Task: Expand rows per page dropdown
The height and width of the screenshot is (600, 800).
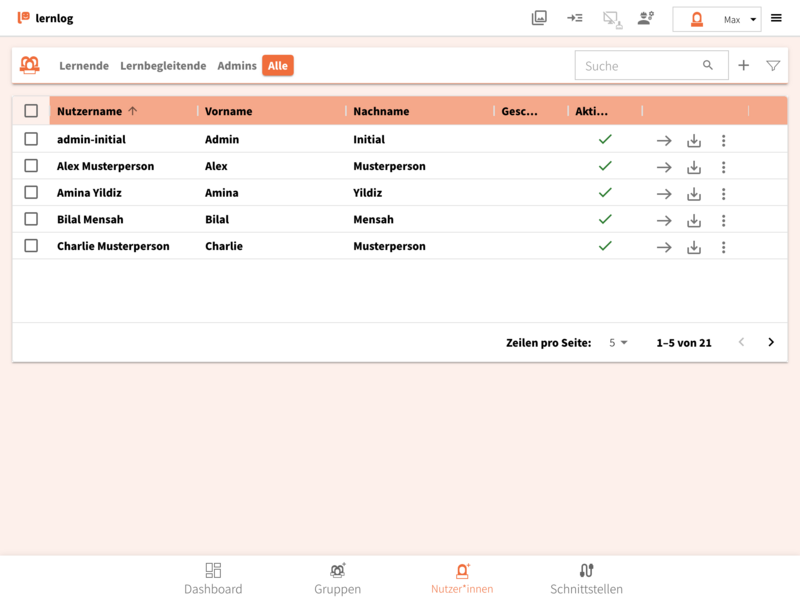Action: pos(618,342)
